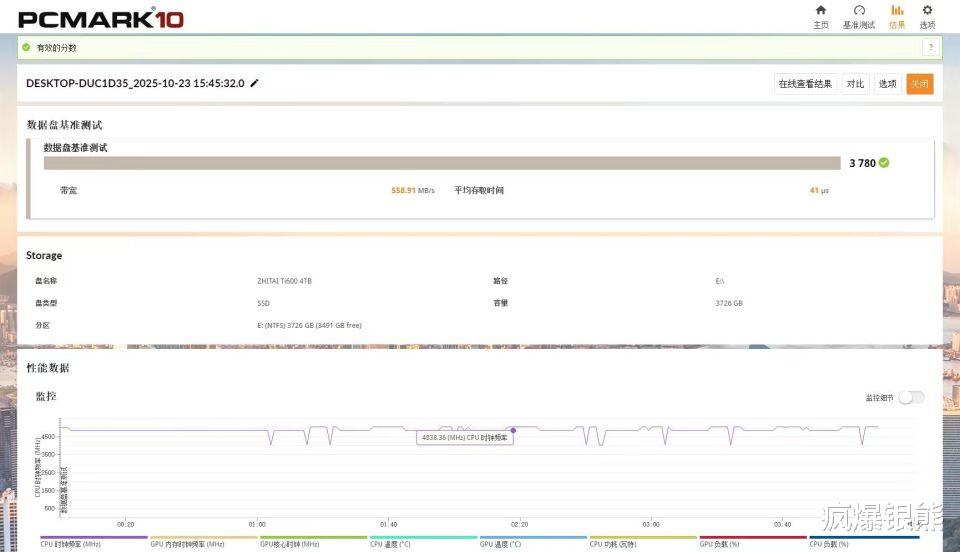Click the 41 μs access time value
Viewport: 960px width, 552px height.
tap(819, 190)
